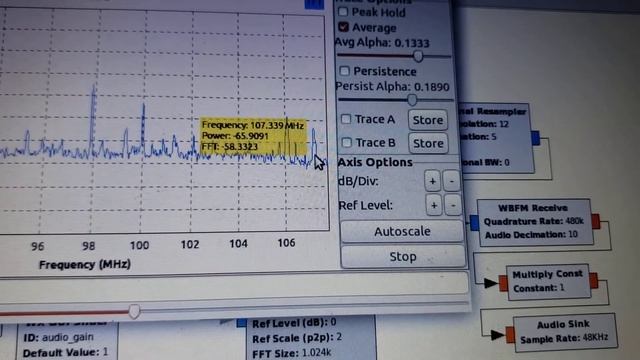This screenshot has height=360, width=640.
Task: Toggle the Trace A checkbox
Action: (346, 119)
